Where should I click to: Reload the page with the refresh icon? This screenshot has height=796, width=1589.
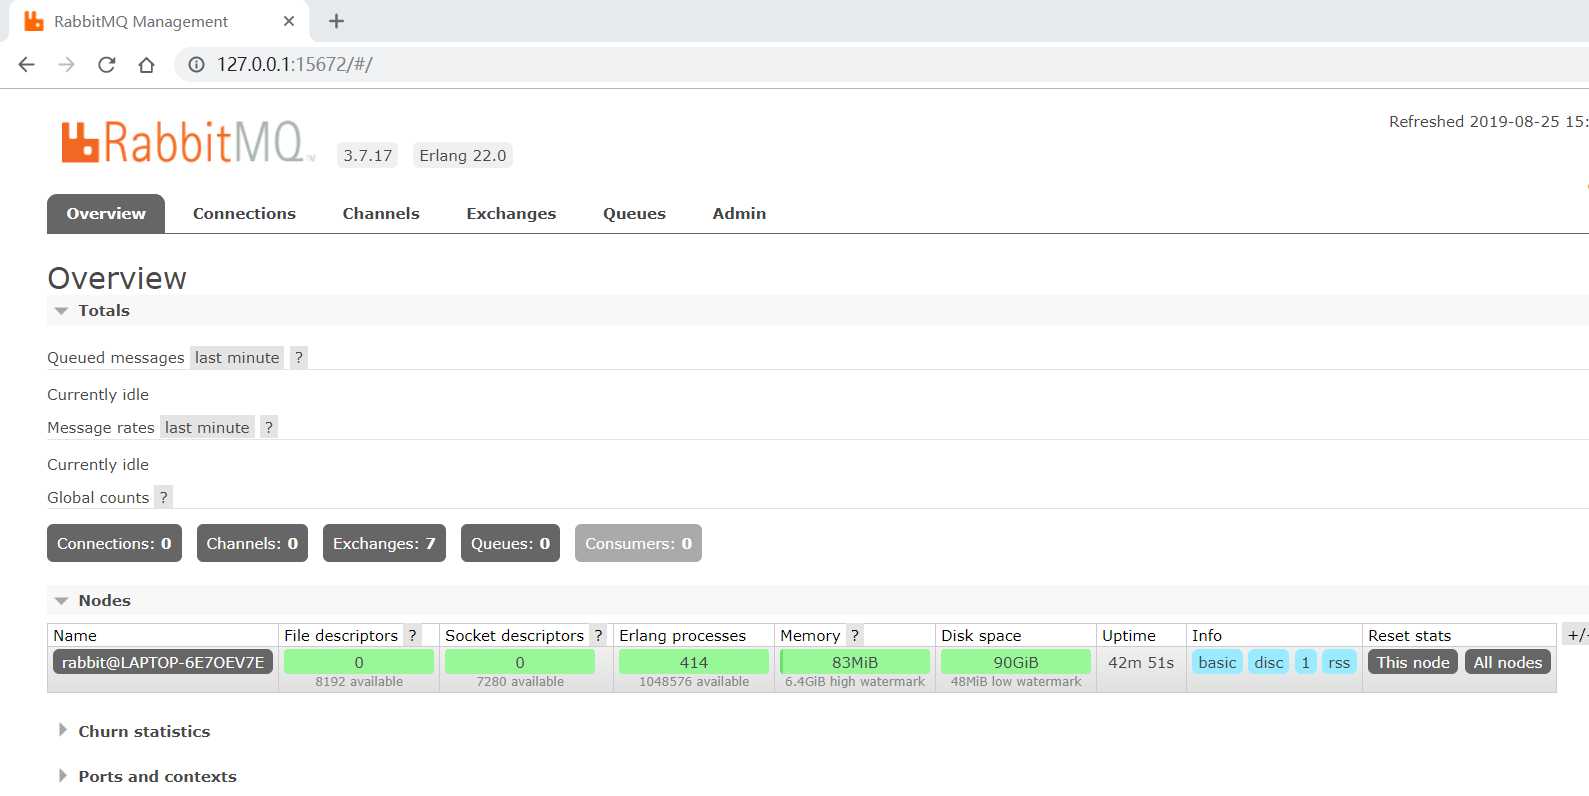point(107,64)
